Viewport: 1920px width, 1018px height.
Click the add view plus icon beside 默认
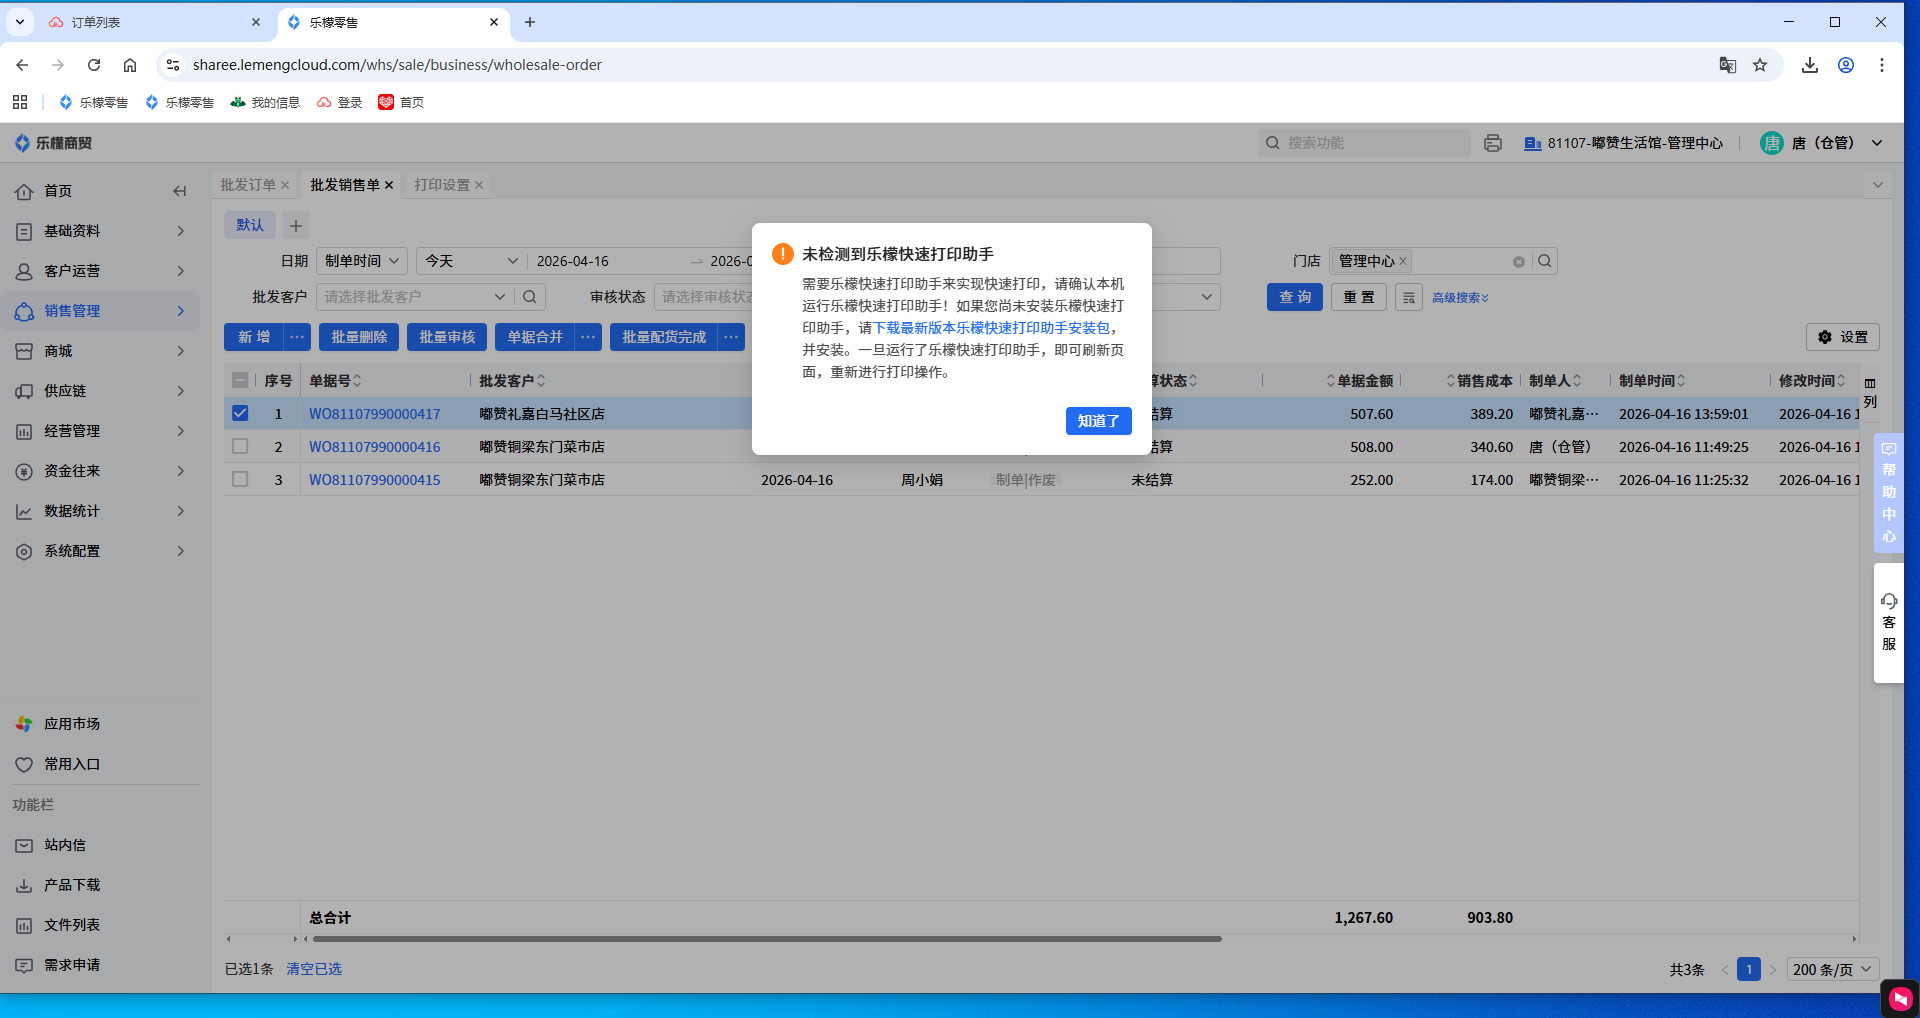[296, 225]
